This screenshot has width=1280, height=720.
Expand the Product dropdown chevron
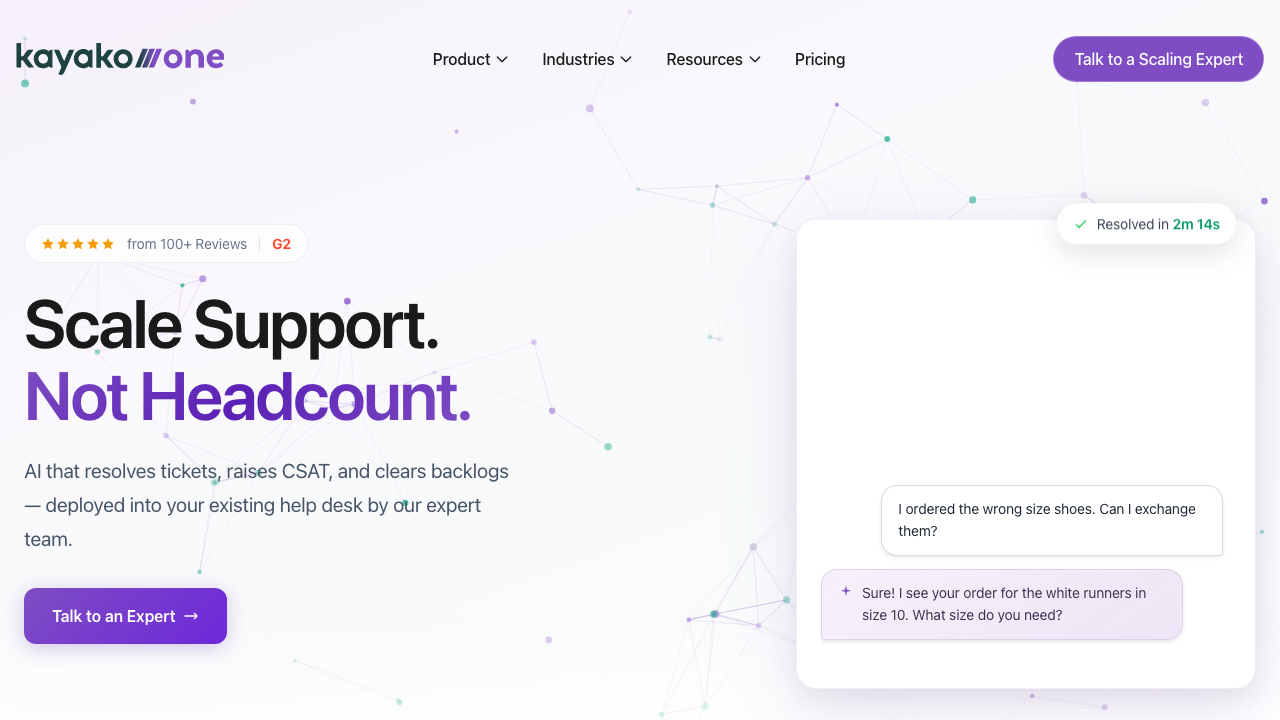tap(502, 60)
